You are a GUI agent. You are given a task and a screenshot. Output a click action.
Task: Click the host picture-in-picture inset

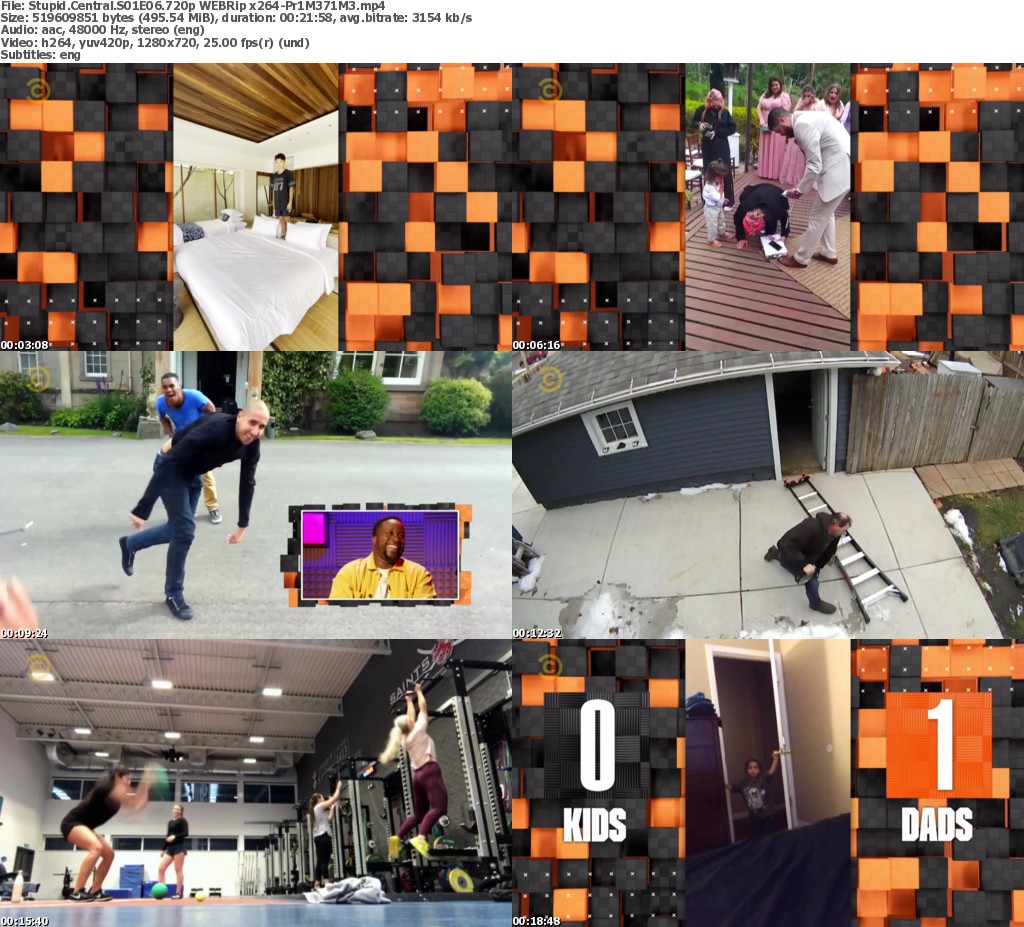coord(379,555)
